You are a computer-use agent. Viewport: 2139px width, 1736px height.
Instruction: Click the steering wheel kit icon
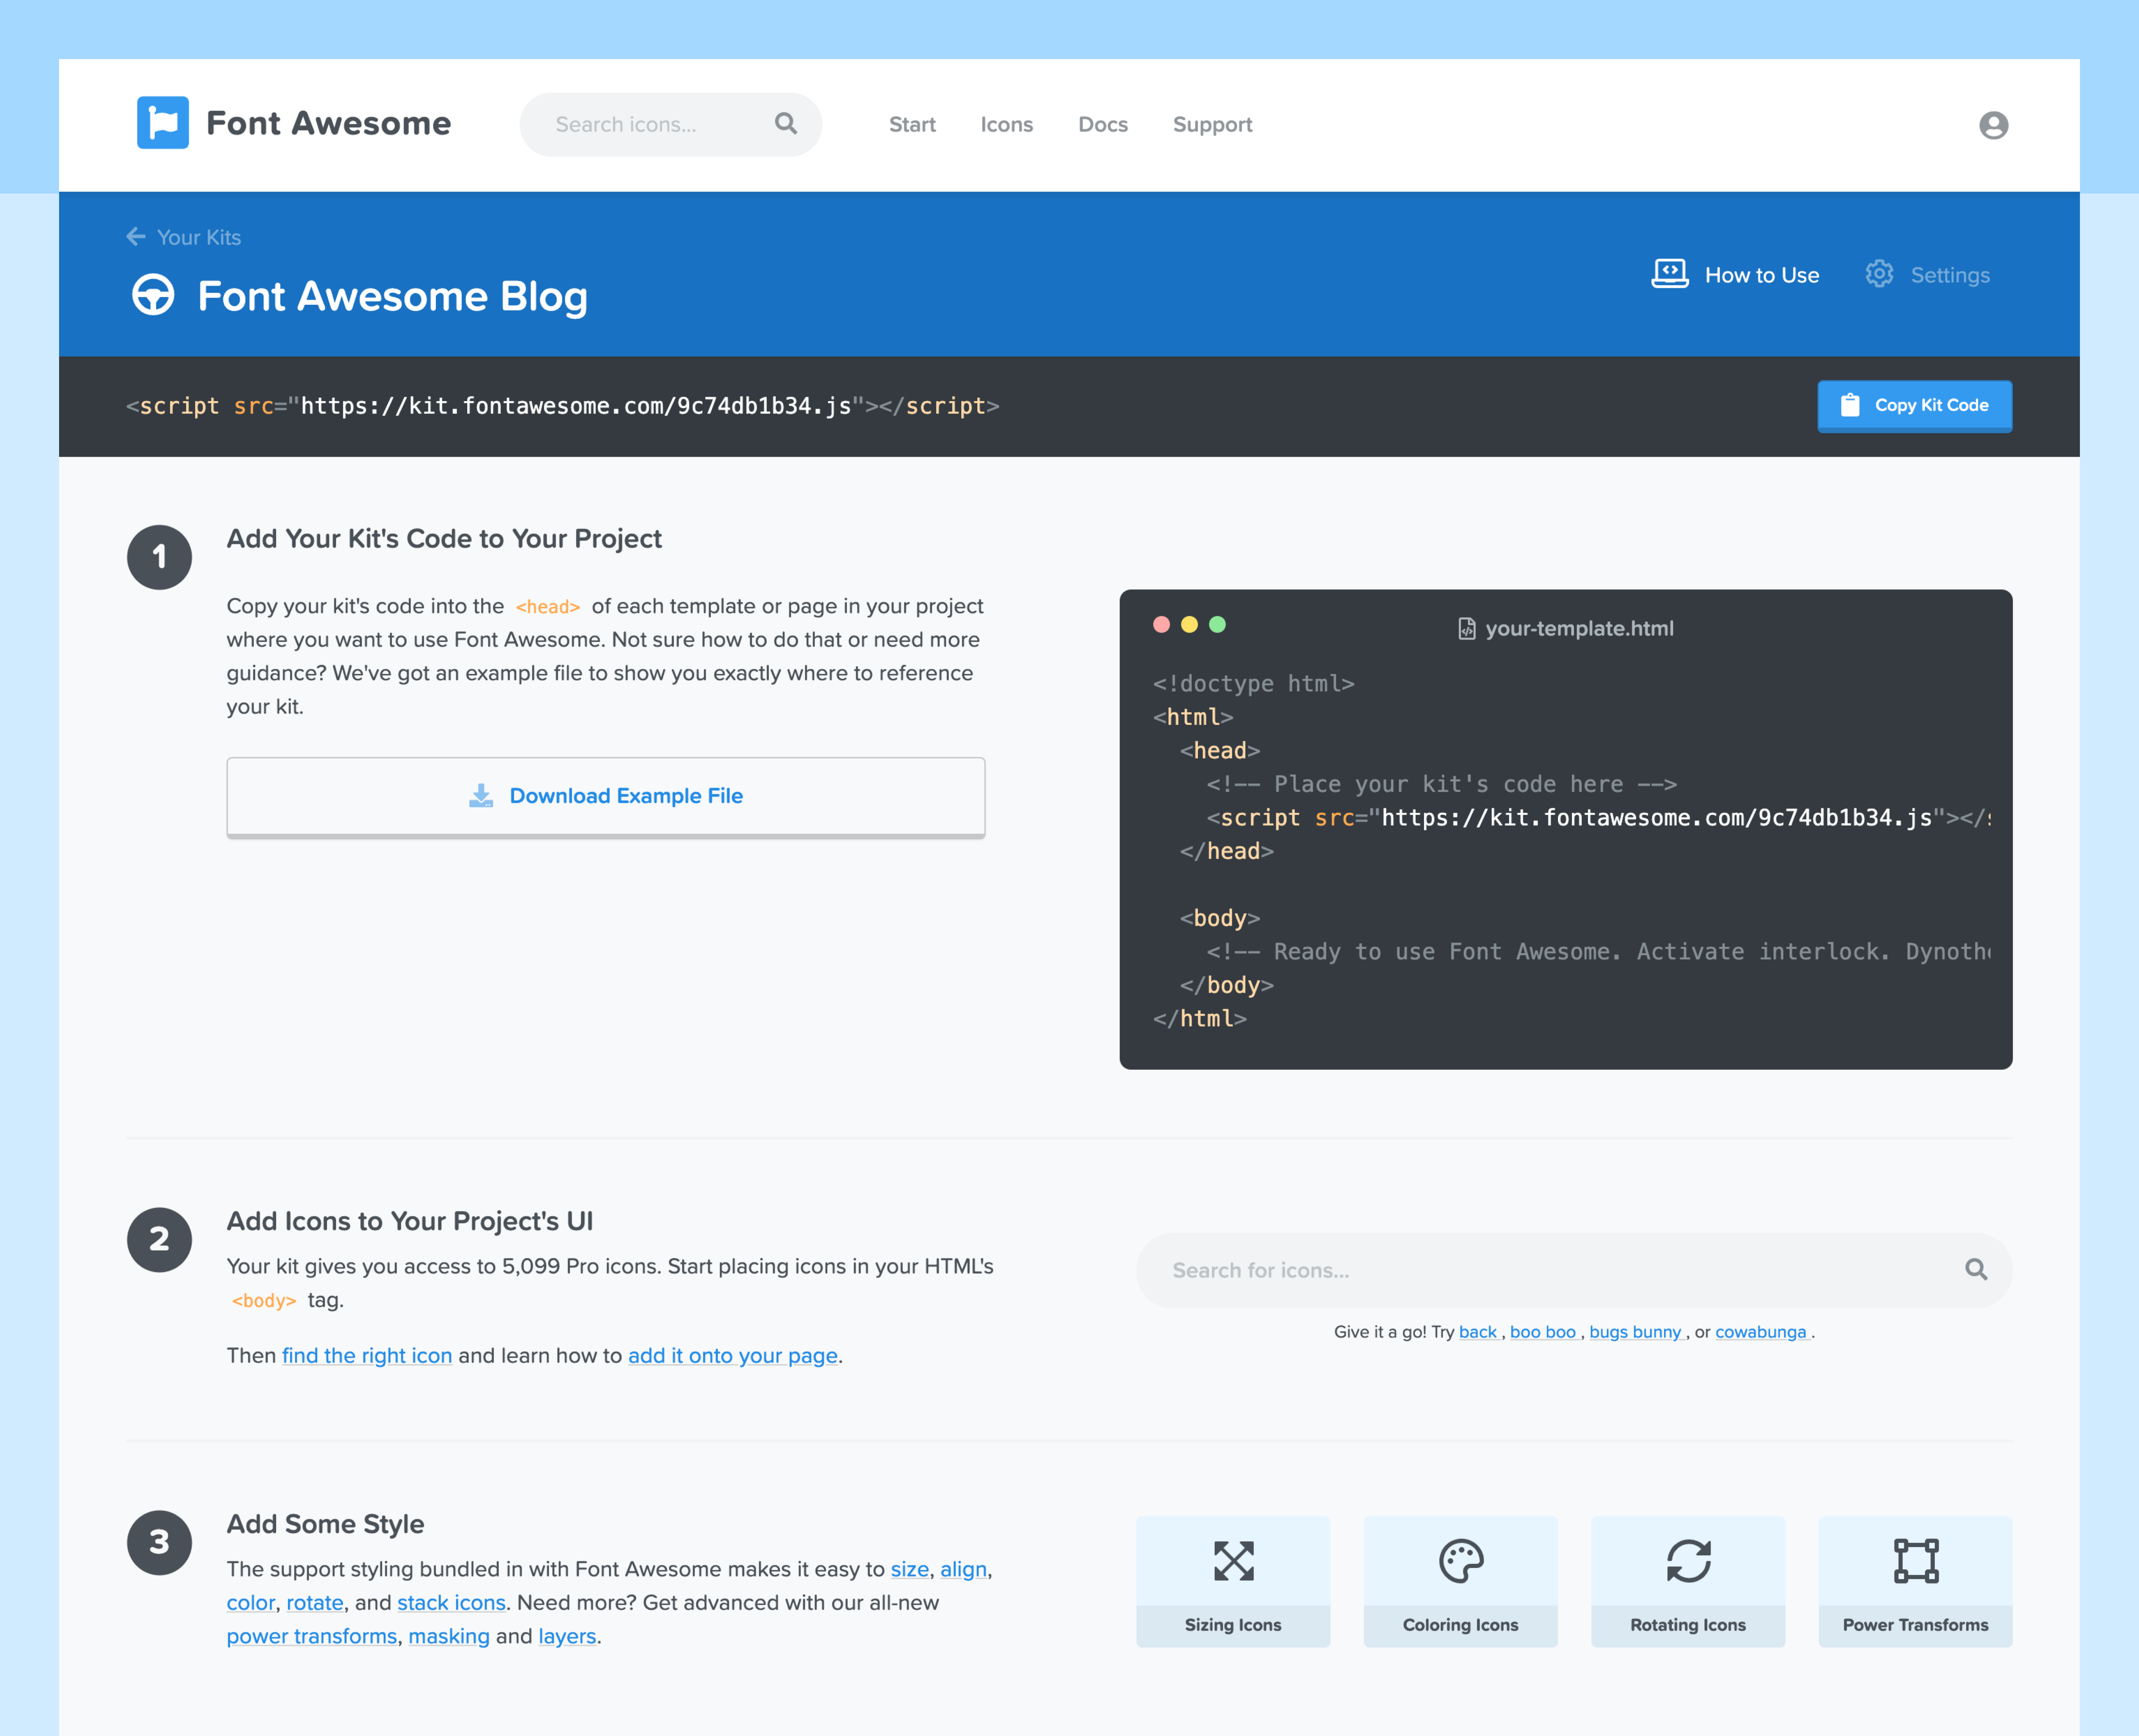(x=153, y=295)
